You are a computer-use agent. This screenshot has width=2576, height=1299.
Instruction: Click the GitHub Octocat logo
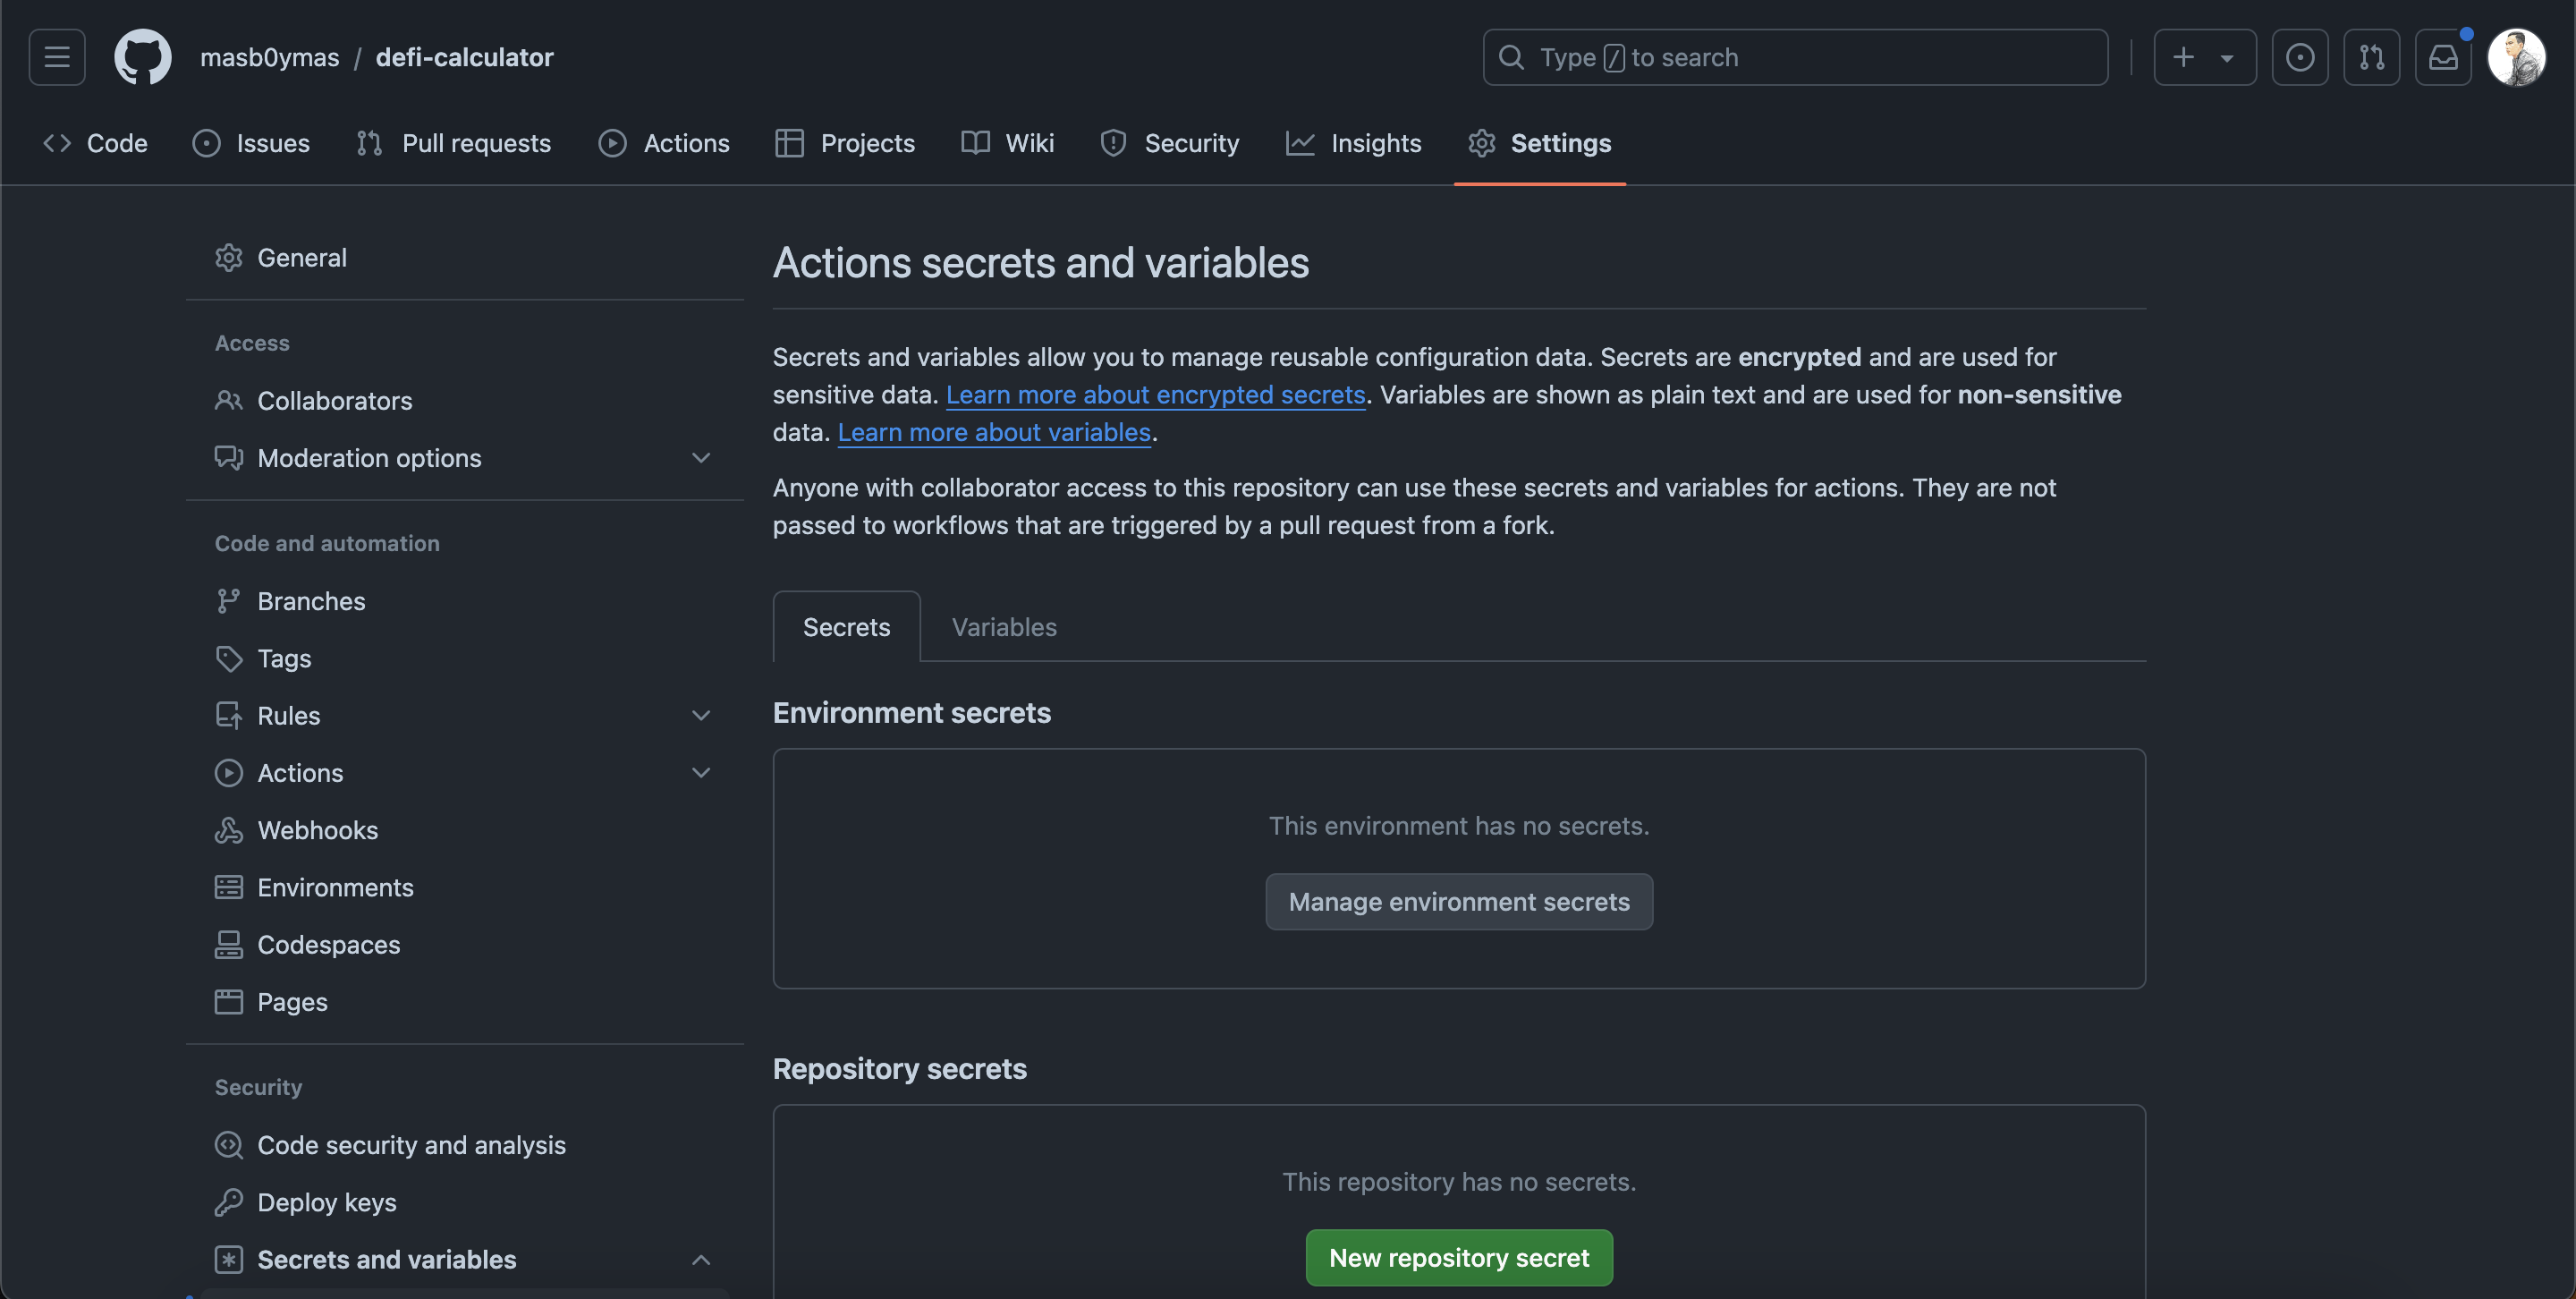142,57
